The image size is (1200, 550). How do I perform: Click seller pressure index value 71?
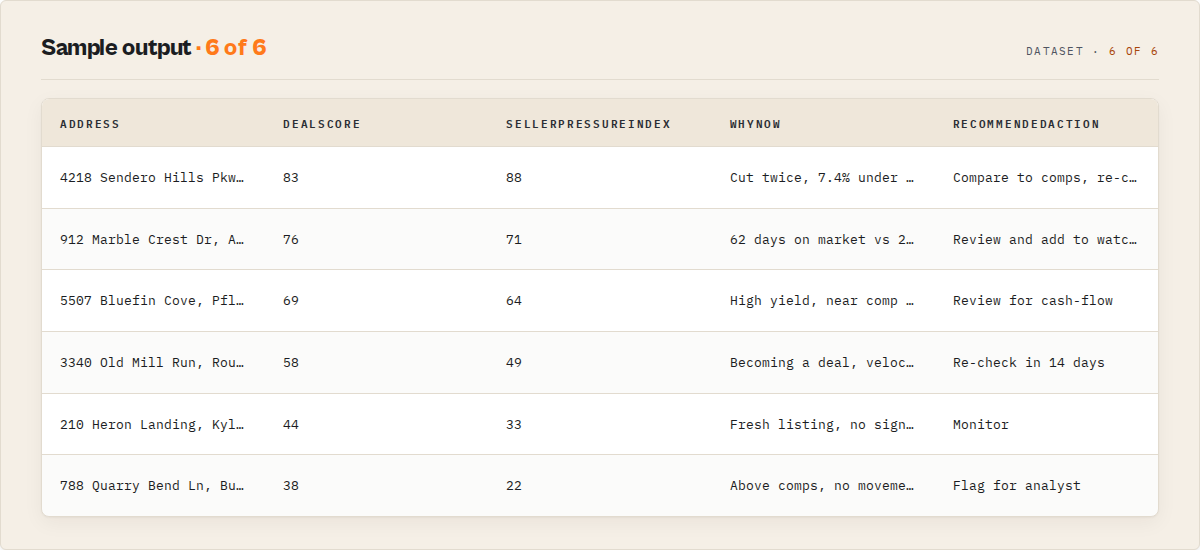(514, 240)
